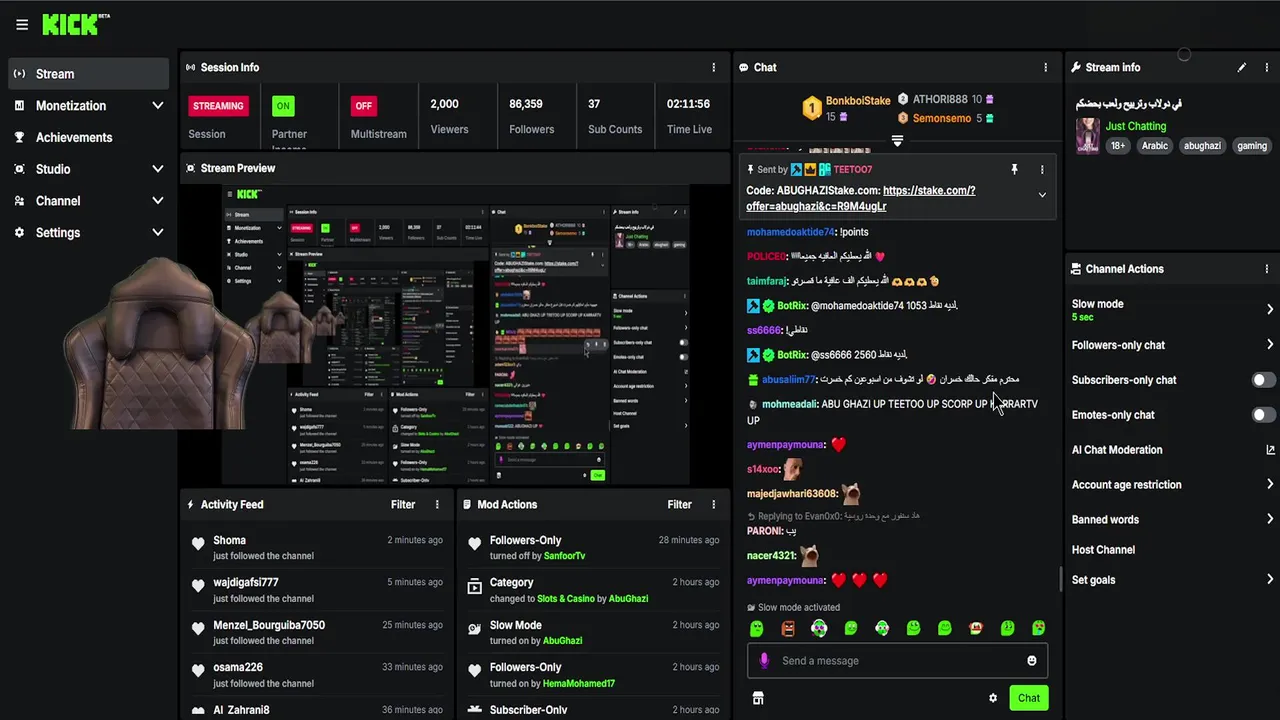This screenshot has height=720, width=1280.
Task: Open Activity Feed three-dot menu
Action: coord(437,504)
